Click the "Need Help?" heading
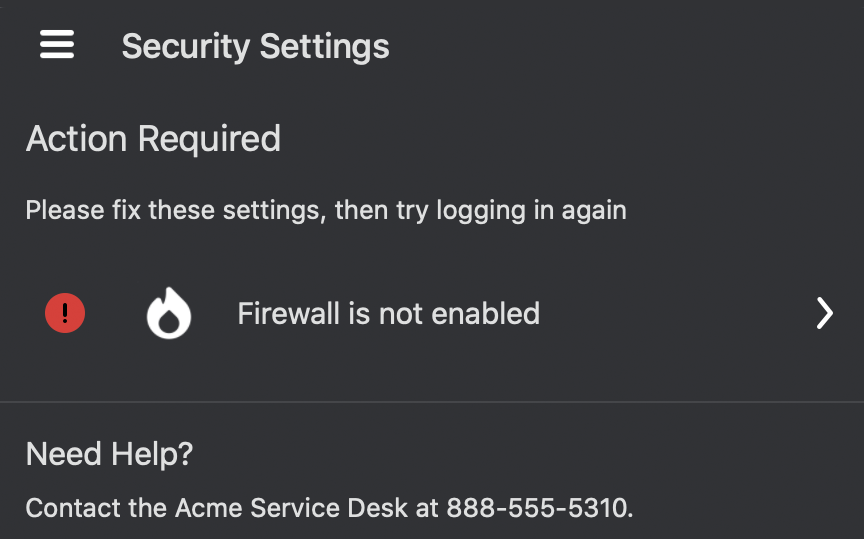Viewport: 864px width, 539px height. click(109, 454)
